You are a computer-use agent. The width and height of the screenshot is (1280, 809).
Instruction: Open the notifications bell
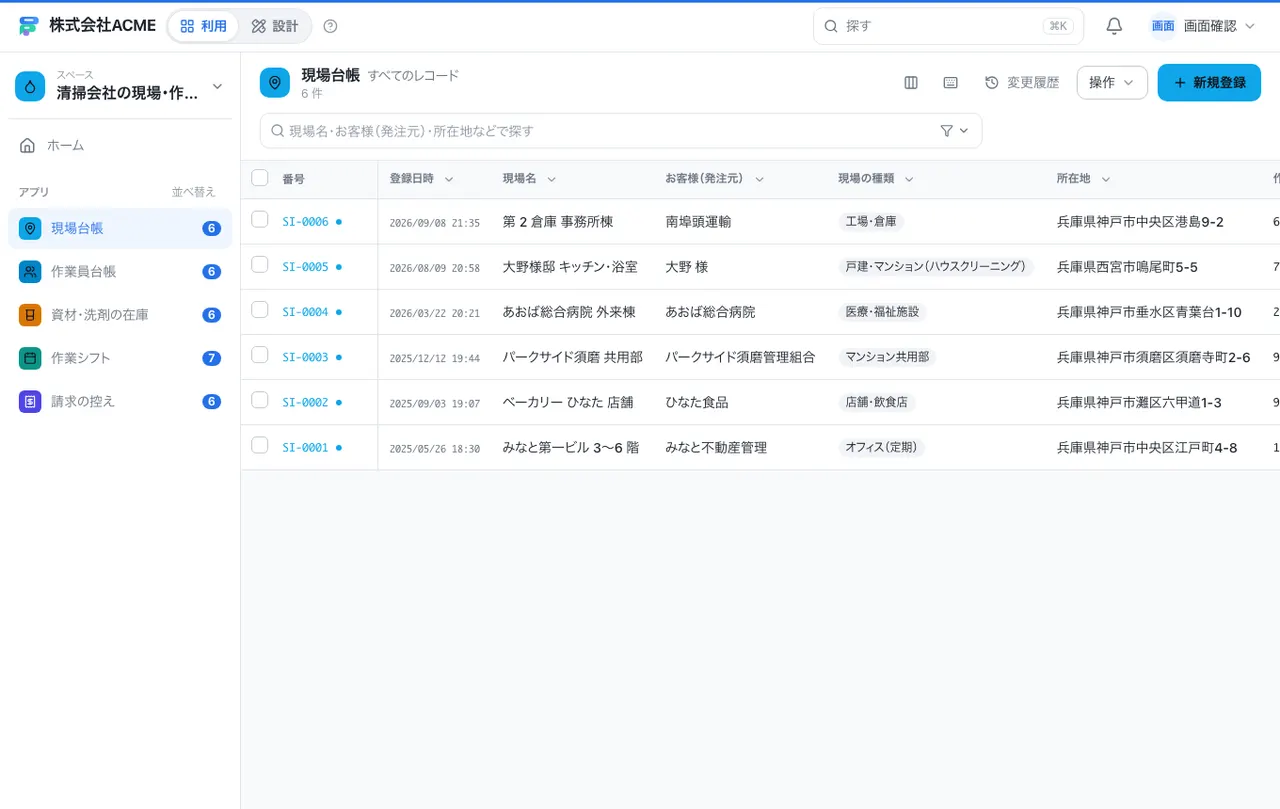[x=1114, y=26]
